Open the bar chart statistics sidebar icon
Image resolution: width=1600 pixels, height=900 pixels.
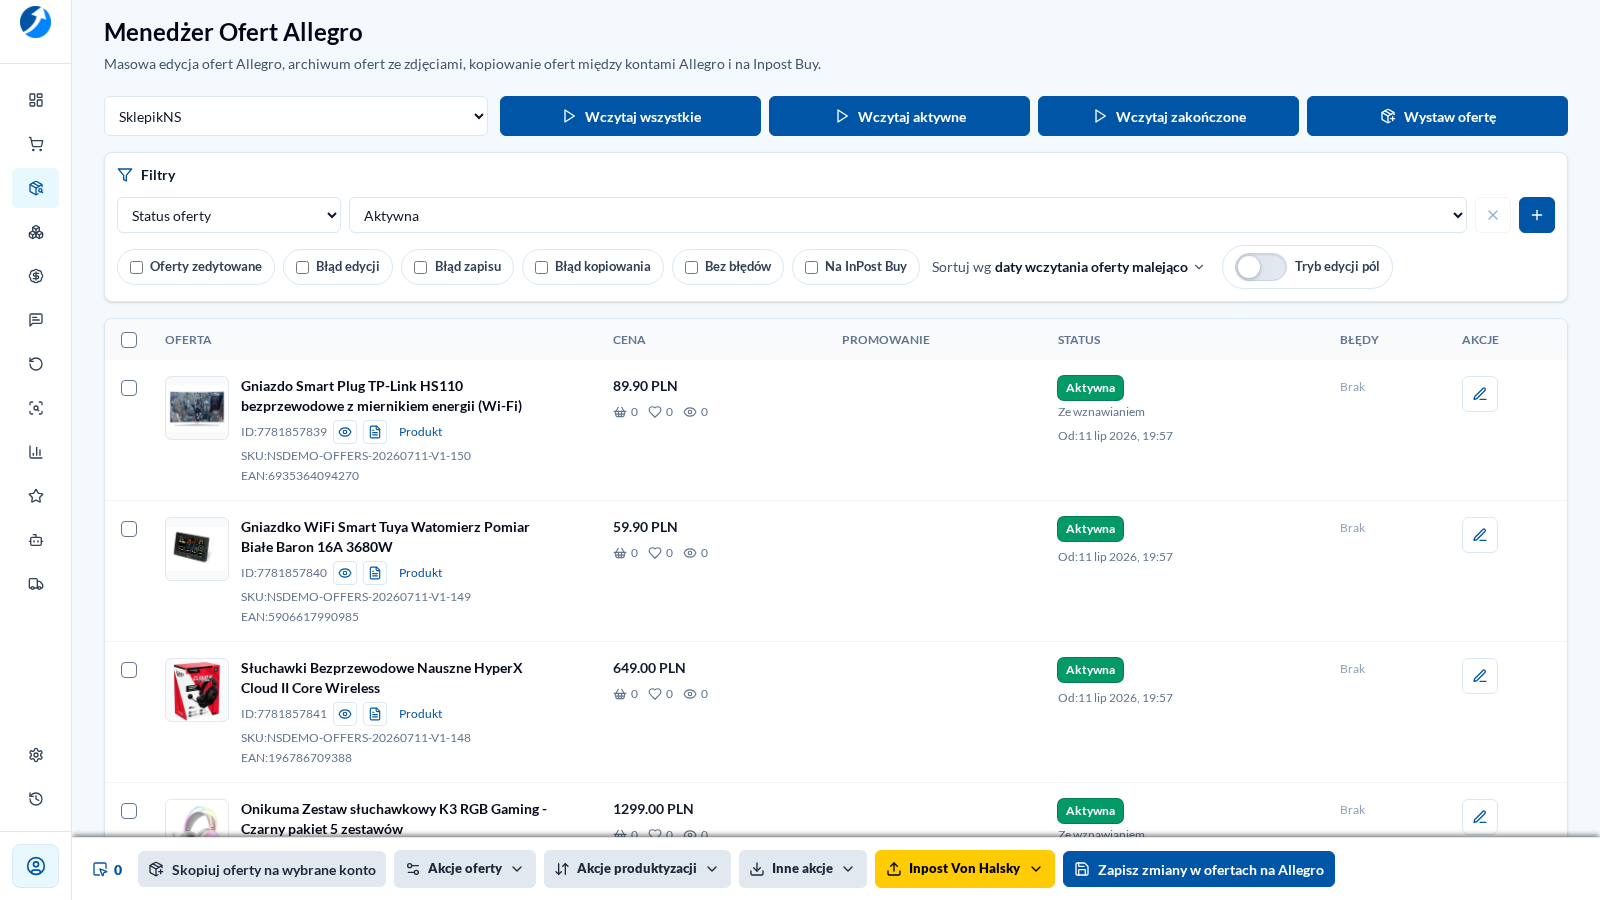[x=36, y=452]
